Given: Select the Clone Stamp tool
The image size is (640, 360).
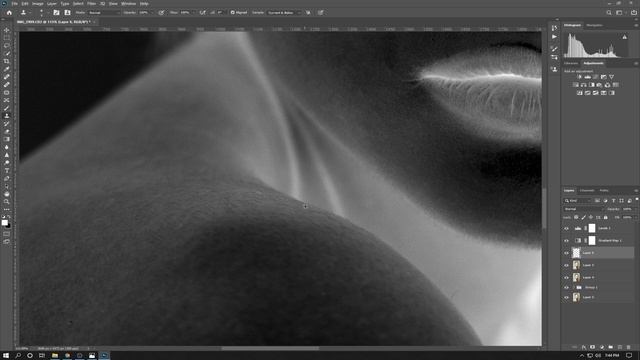Looking at the screenshot, I should click(7, 116).
